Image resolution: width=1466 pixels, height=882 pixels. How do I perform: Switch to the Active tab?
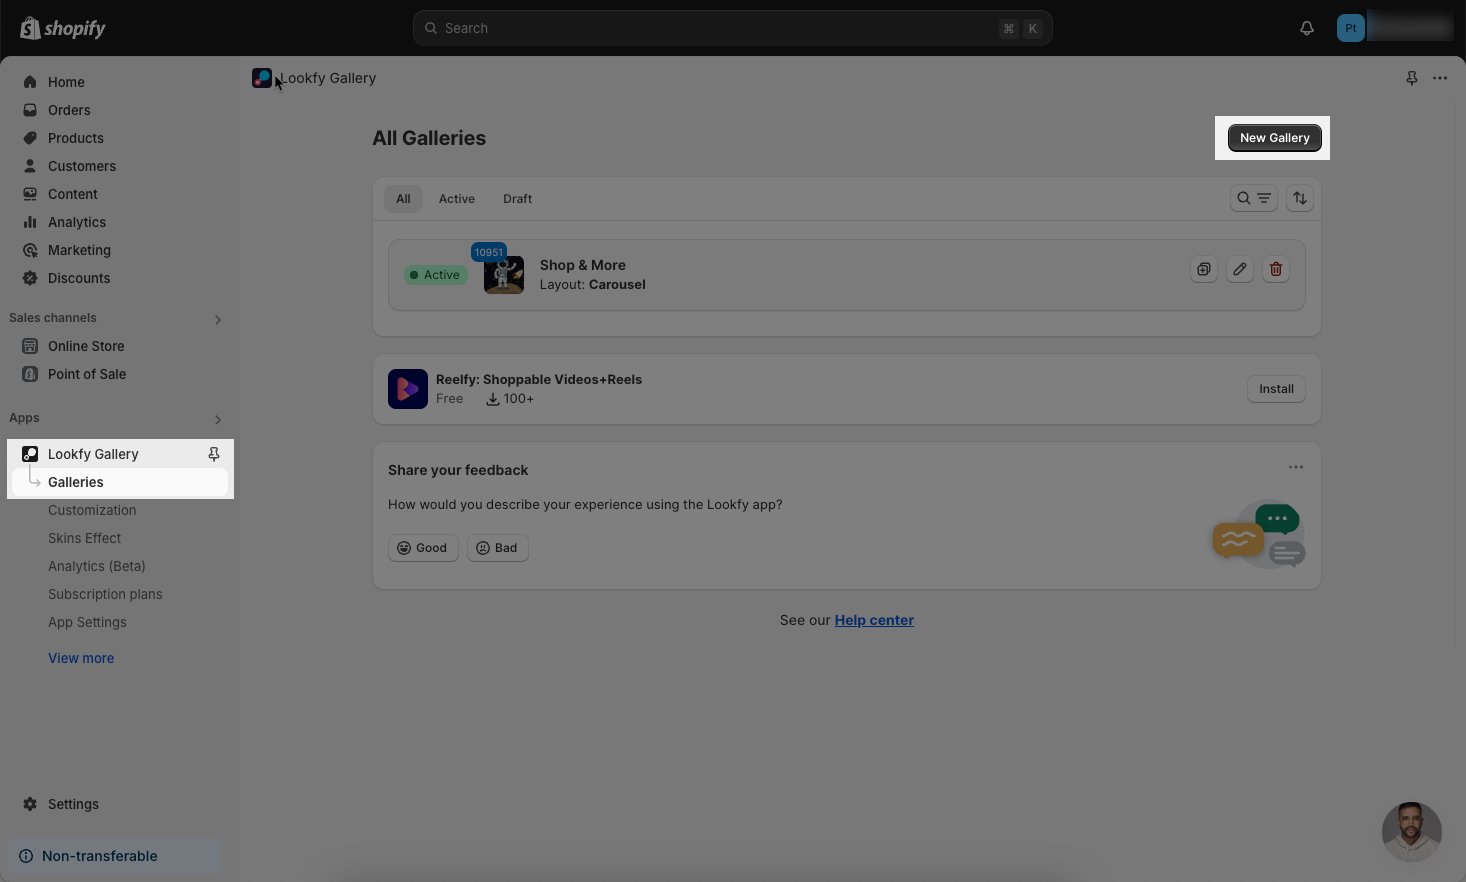click(456, 199)
